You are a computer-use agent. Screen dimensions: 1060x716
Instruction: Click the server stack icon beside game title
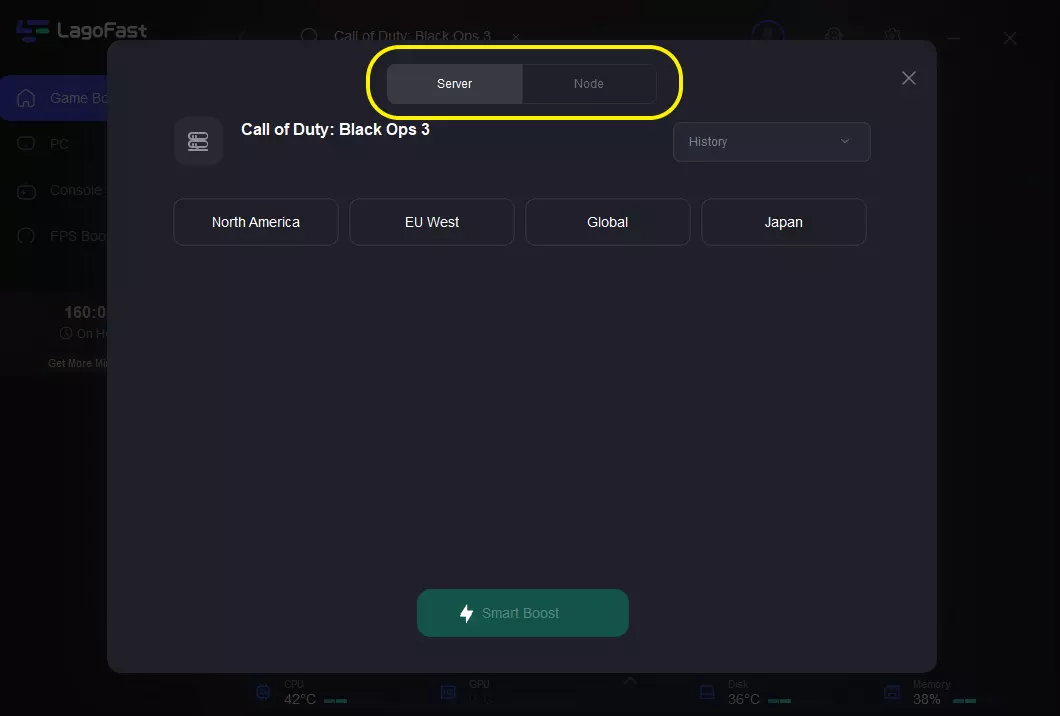[198, 141]
